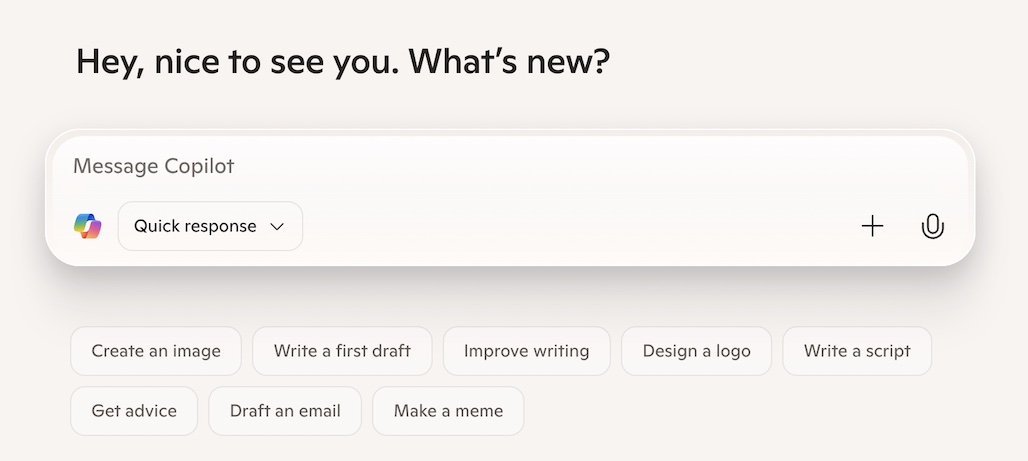Click the 'Message Copilot' placeholder text

coord(153,166)
